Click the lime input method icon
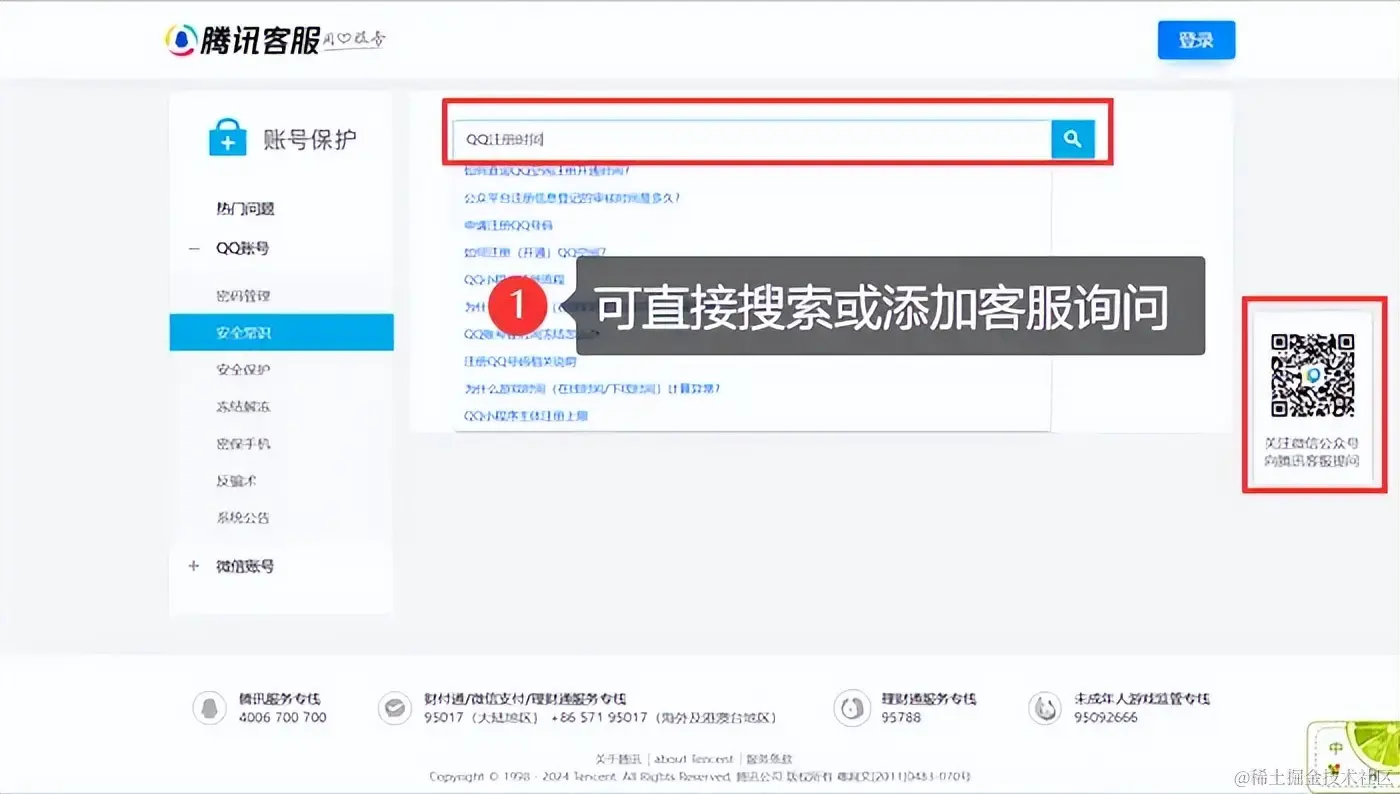This screenshot has width=1400, height=794. (1353, 757)
